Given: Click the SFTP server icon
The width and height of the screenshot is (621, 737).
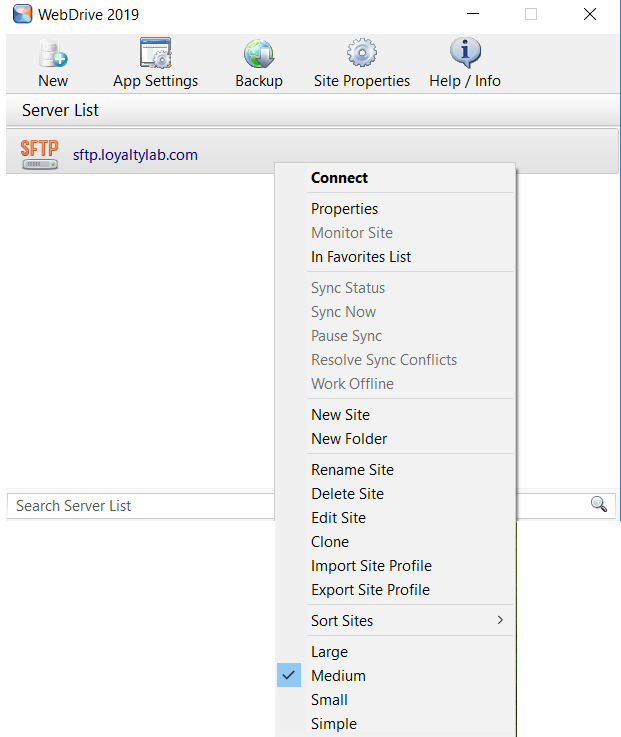Looking at the screenshot, I should 40,154.
